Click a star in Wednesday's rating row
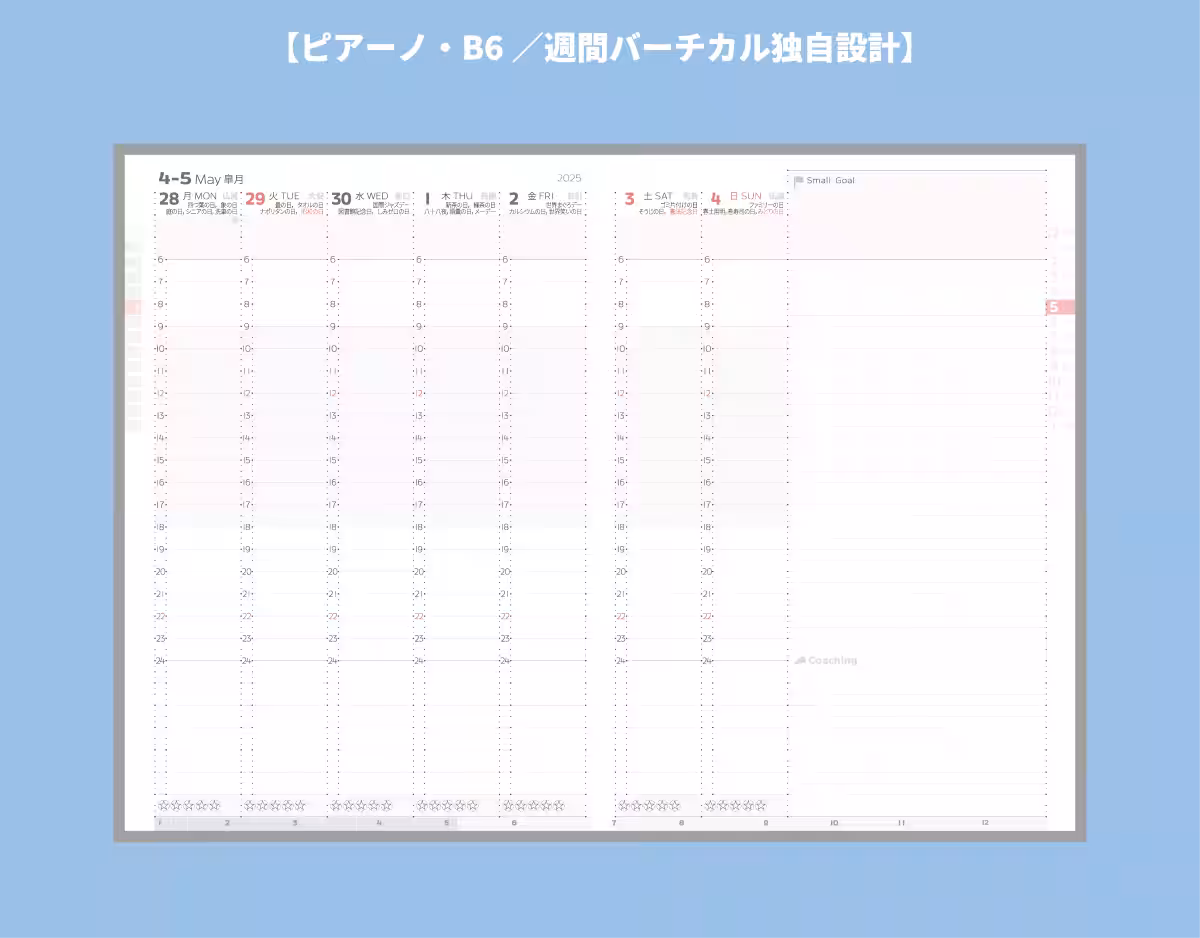 pos(360,805)
